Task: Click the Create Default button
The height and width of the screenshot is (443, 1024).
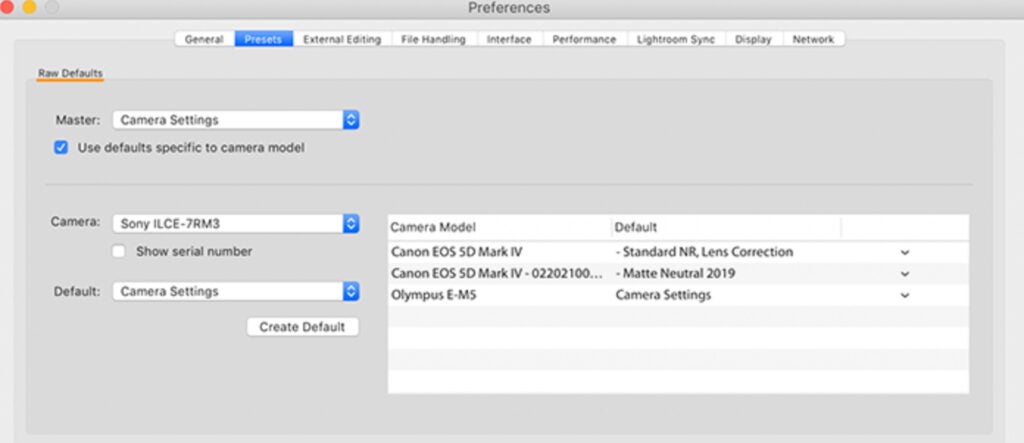Action: 302,327
